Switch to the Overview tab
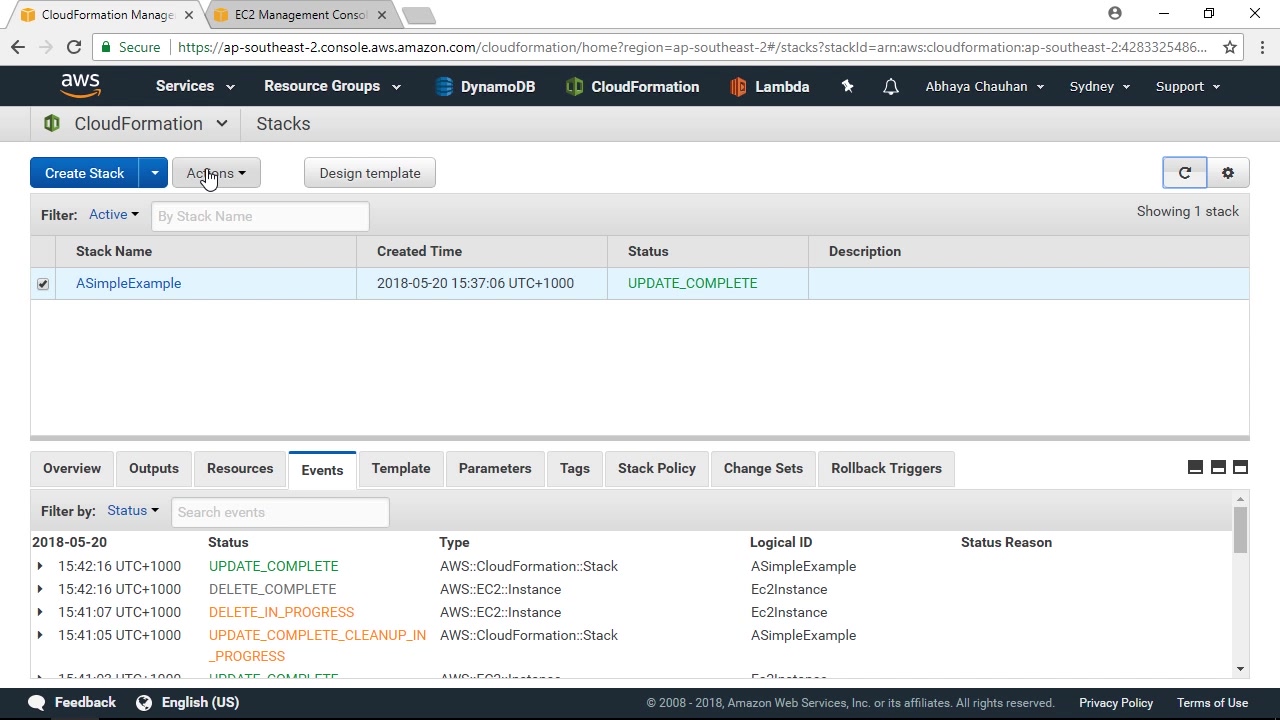The height and width of the screenshot is (720, 1280). (x=72, y=468)
